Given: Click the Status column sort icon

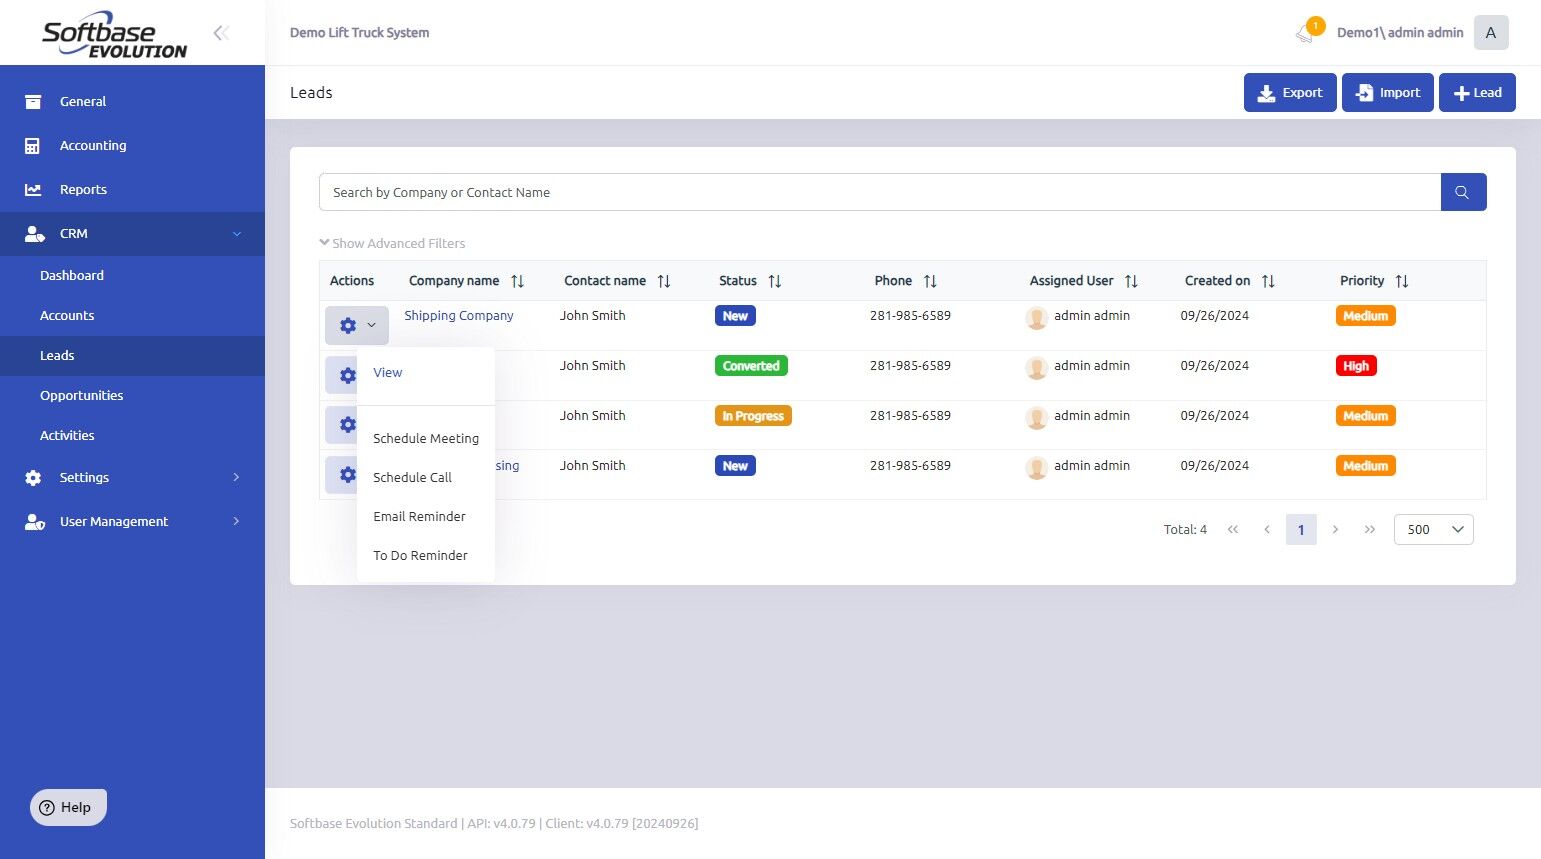Looking at the screenshot, I should coord(774,281).
